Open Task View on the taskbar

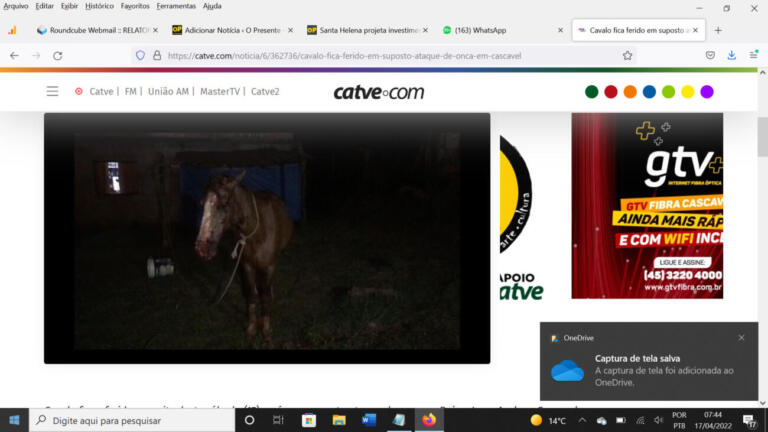tap(278, 420)
